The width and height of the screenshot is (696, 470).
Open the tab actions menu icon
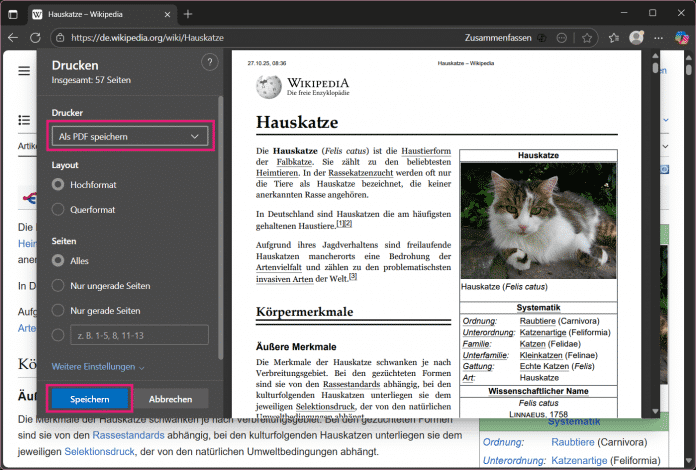pos(13,14)
